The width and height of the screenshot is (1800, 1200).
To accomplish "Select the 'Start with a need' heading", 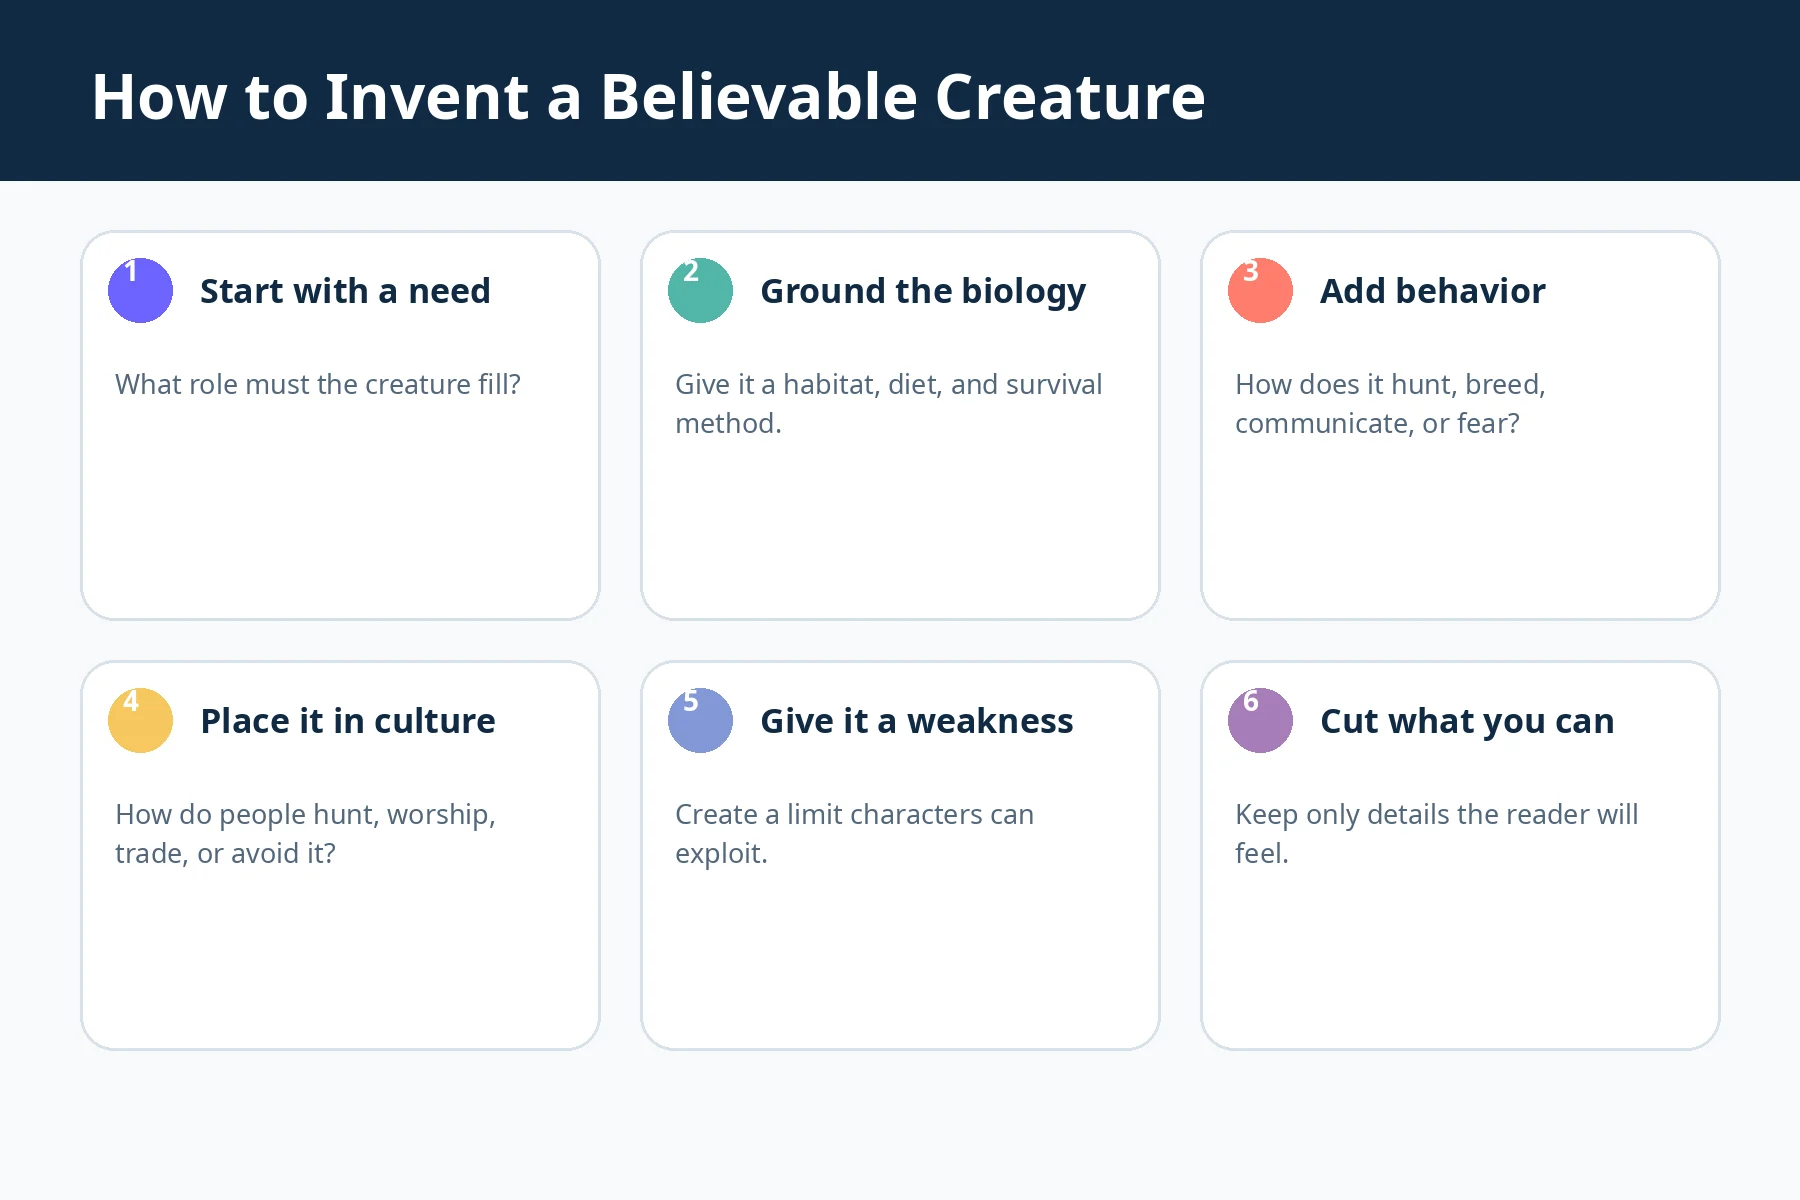I will (345, 291).
